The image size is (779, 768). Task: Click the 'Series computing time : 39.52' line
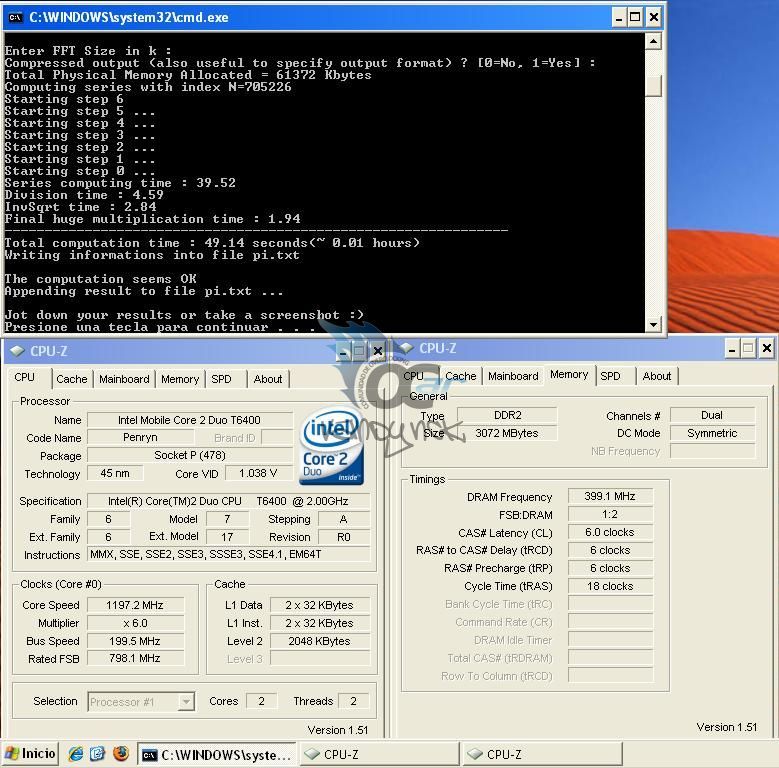point(120,183)
